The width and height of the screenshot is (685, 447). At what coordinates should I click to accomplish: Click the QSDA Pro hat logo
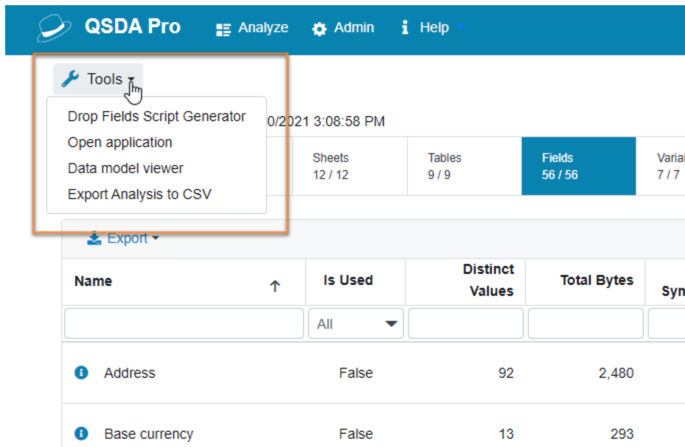tap(54, 28)
